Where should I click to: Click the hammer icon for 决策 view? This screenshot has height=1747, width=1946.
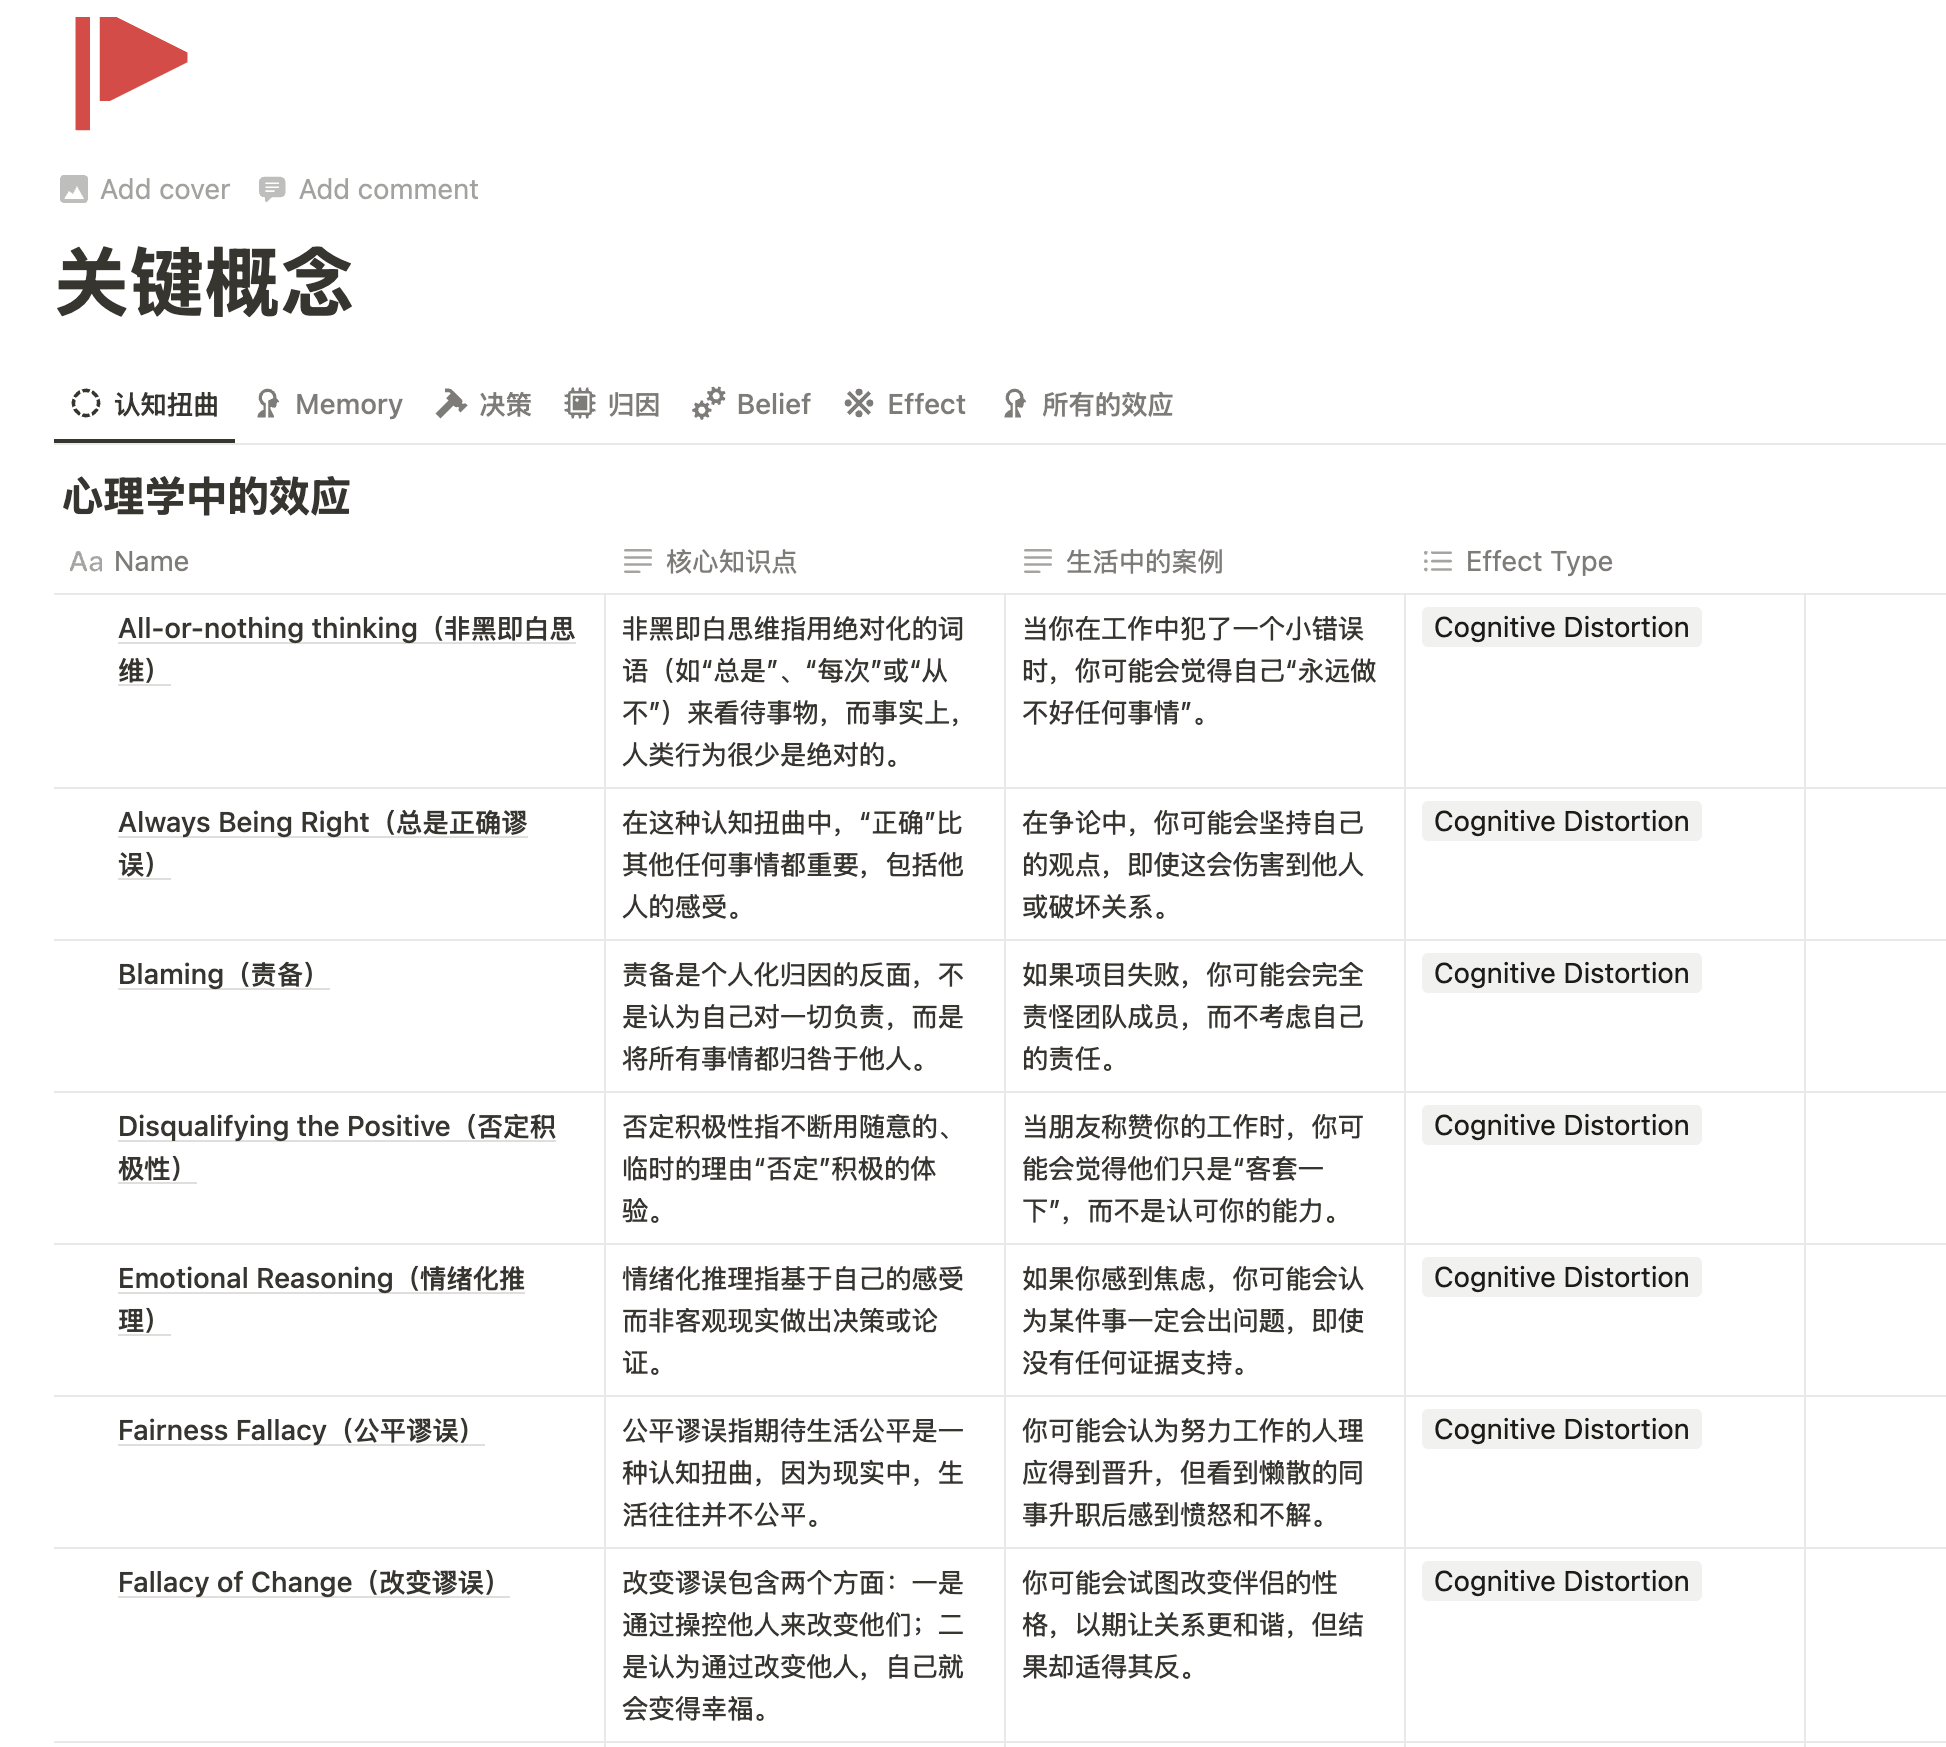(x=451, y=404)
